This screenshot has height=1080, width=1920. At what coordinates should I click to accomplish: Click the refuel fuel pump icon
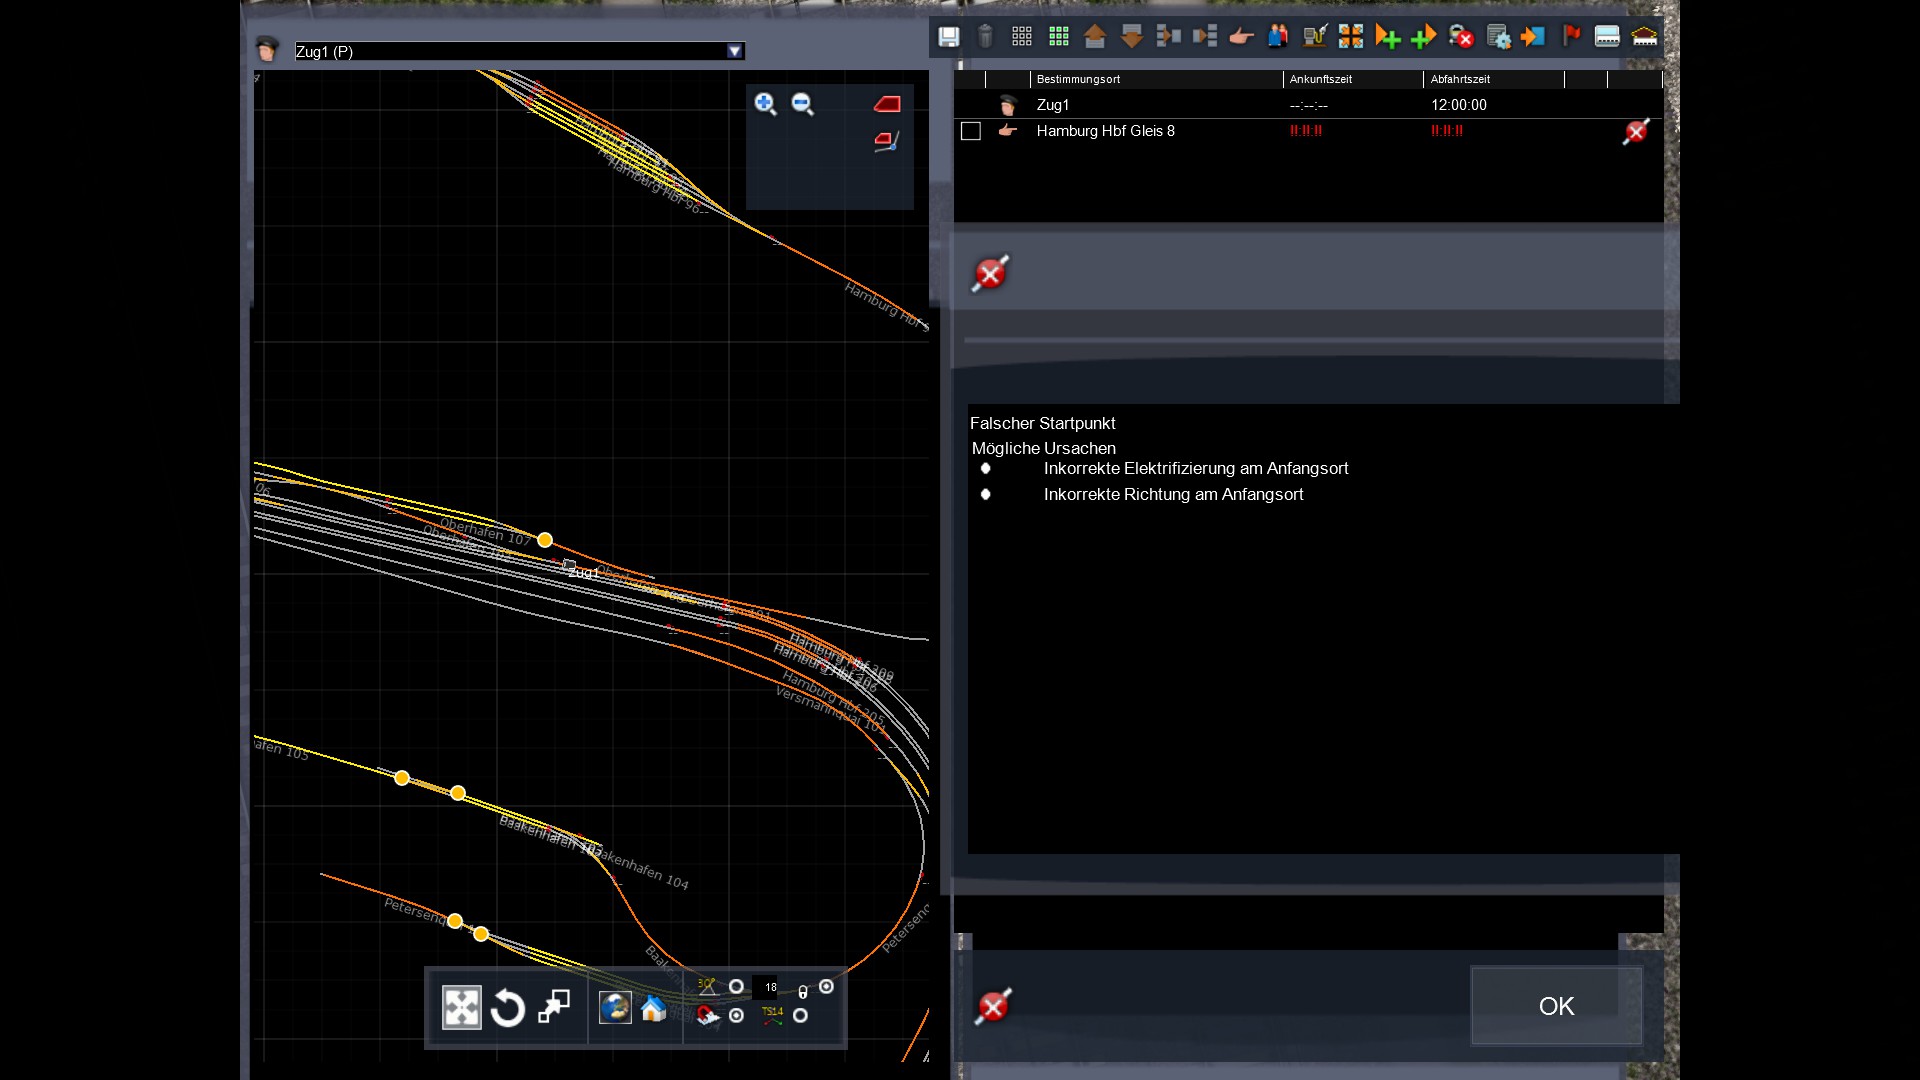tap(1314, 37)
